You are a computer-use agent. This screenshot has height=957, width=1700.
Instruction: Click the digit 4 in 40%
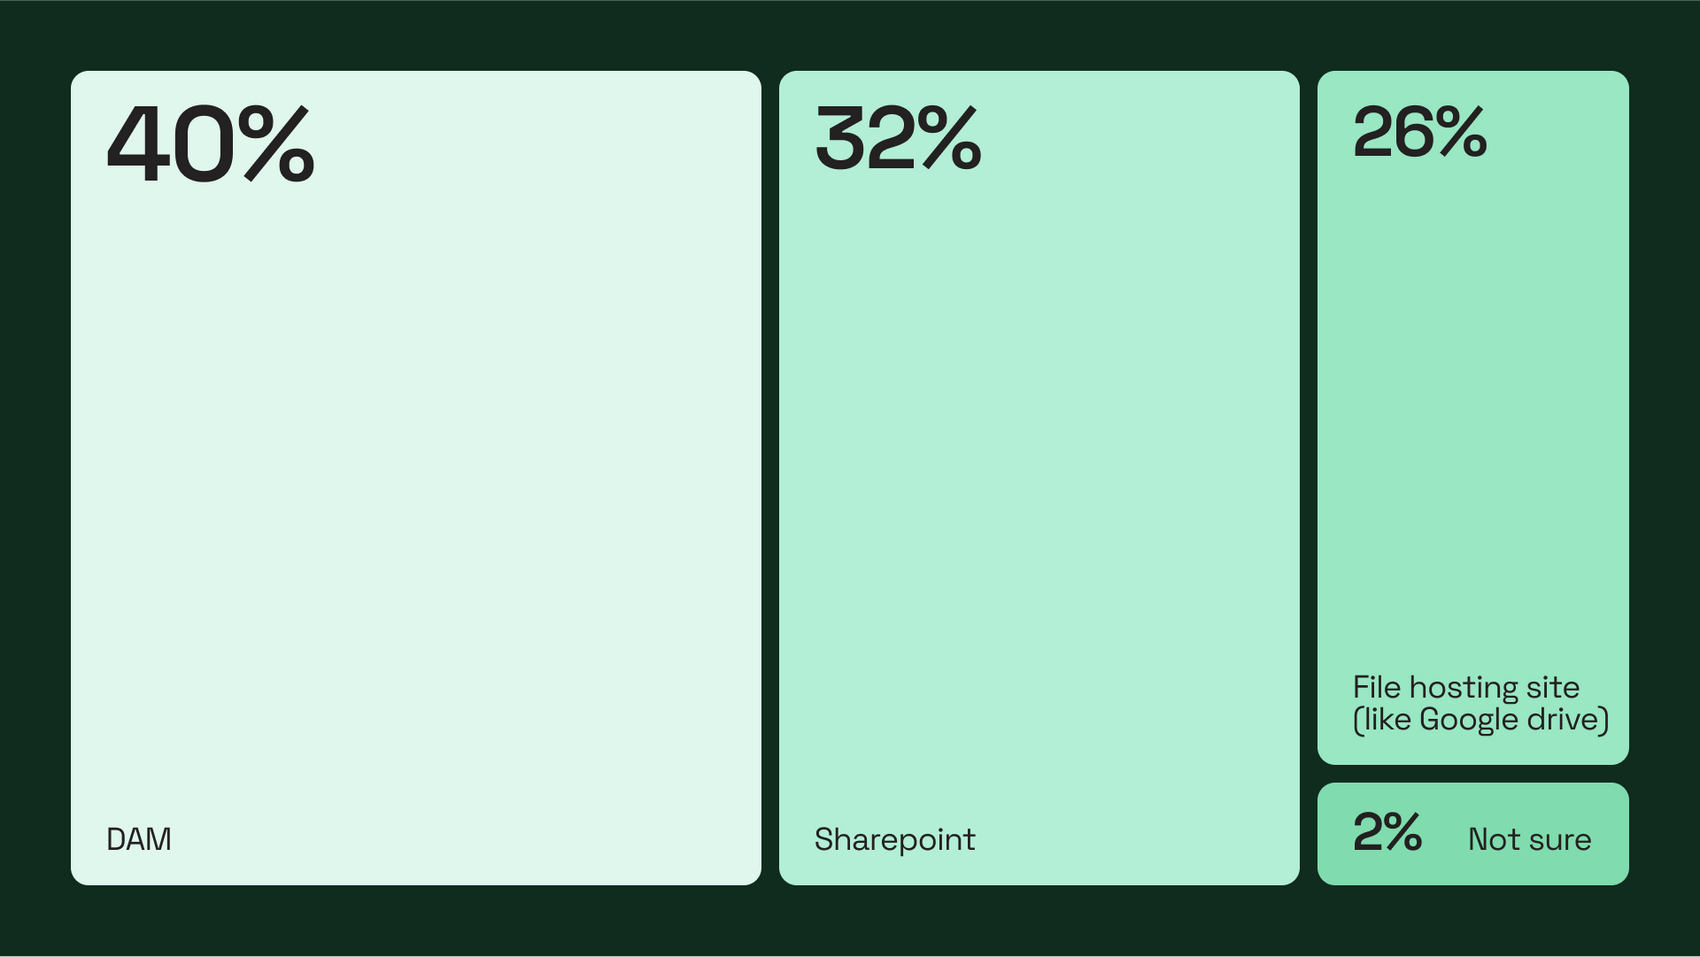click(x=135, y=144)
